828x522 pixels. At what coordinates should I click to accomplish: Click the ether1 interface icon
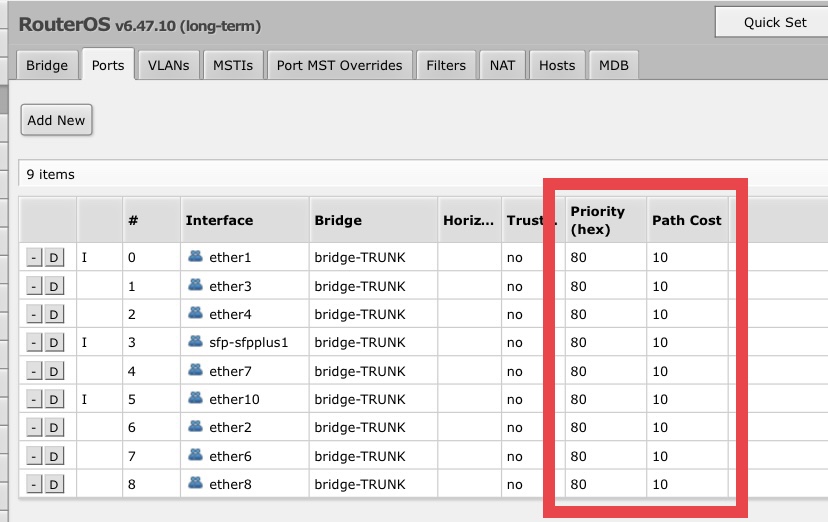point(195,257)
